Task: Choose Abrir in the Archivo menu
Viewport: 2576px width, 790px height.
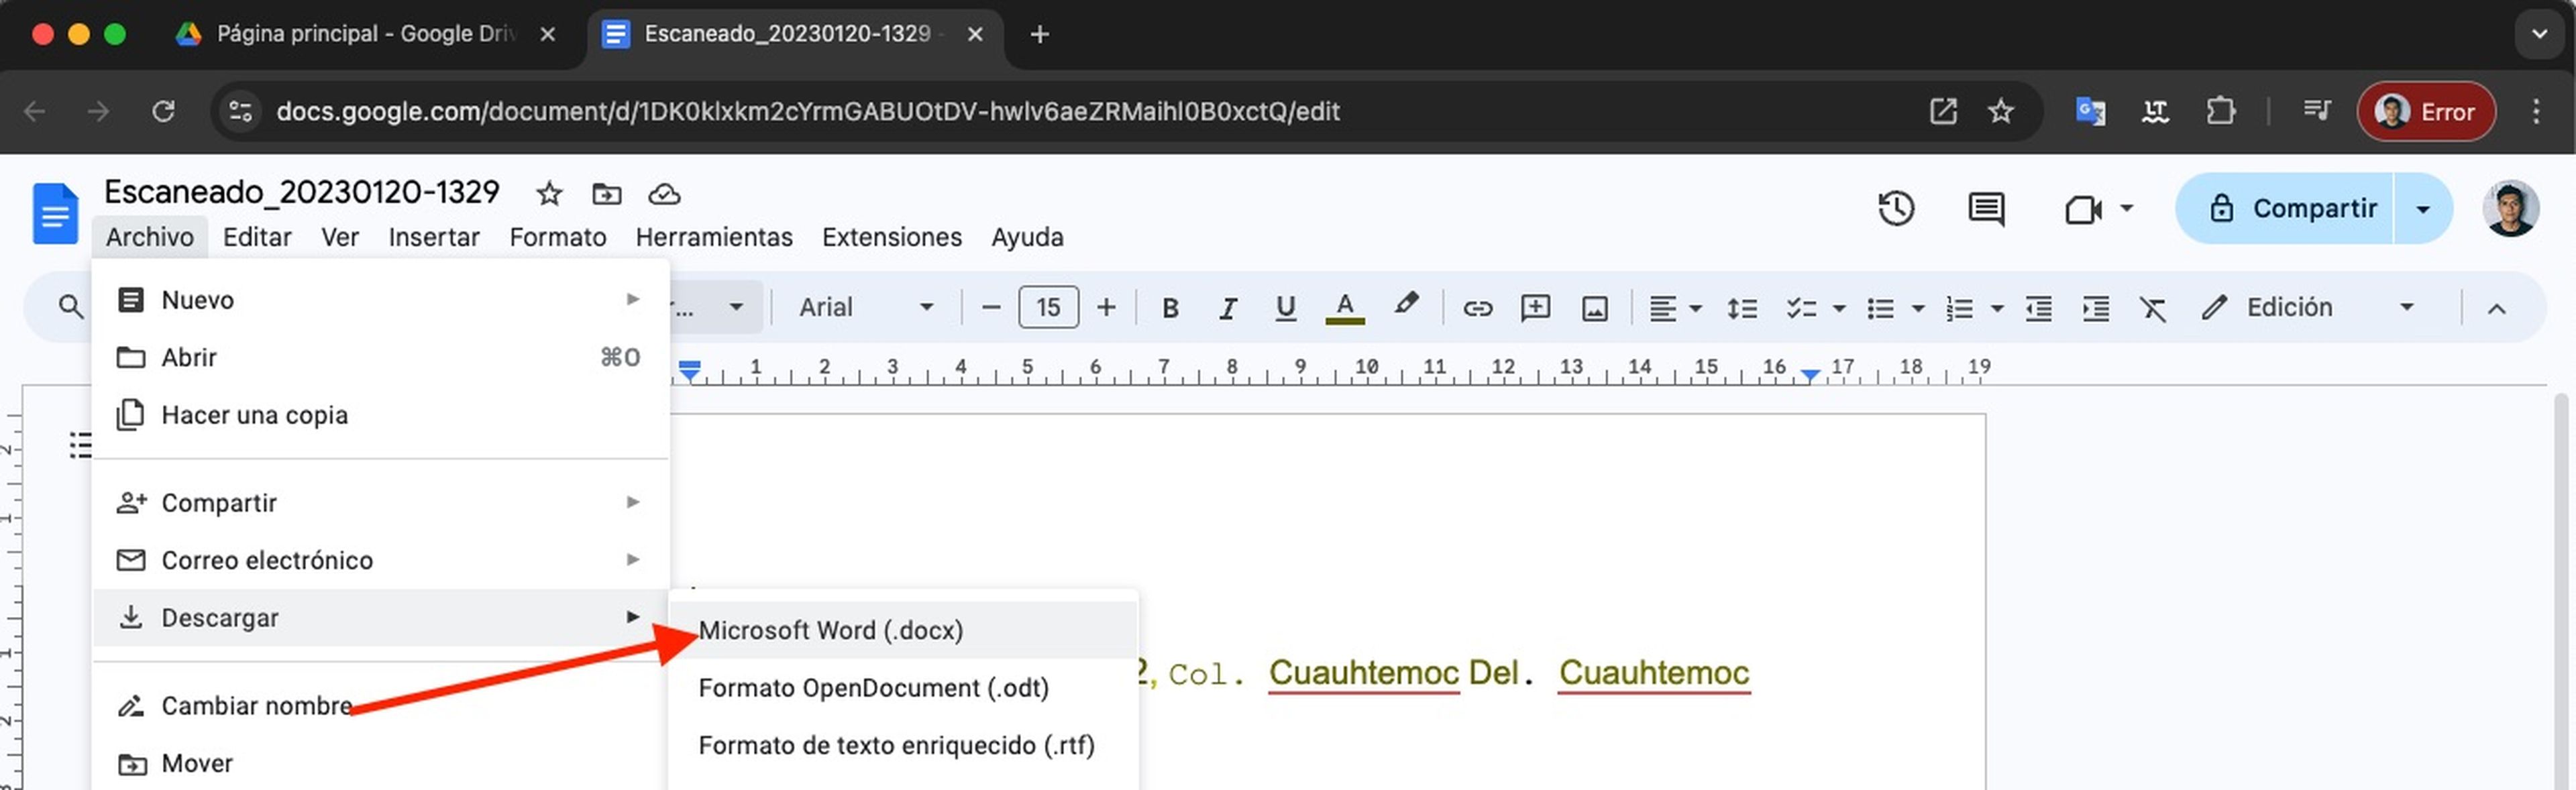Action: tap(380, 357)
